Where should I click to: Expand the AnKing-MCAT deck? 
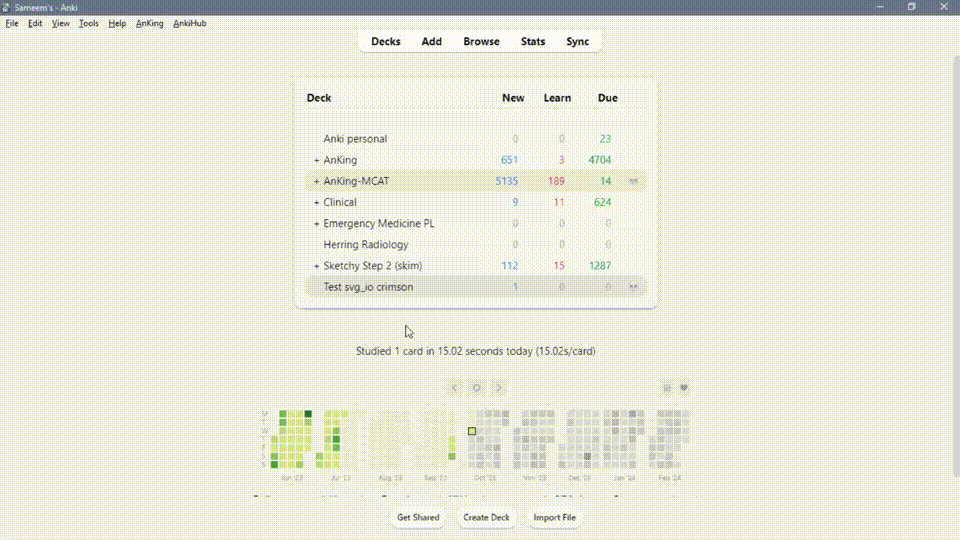317,181
